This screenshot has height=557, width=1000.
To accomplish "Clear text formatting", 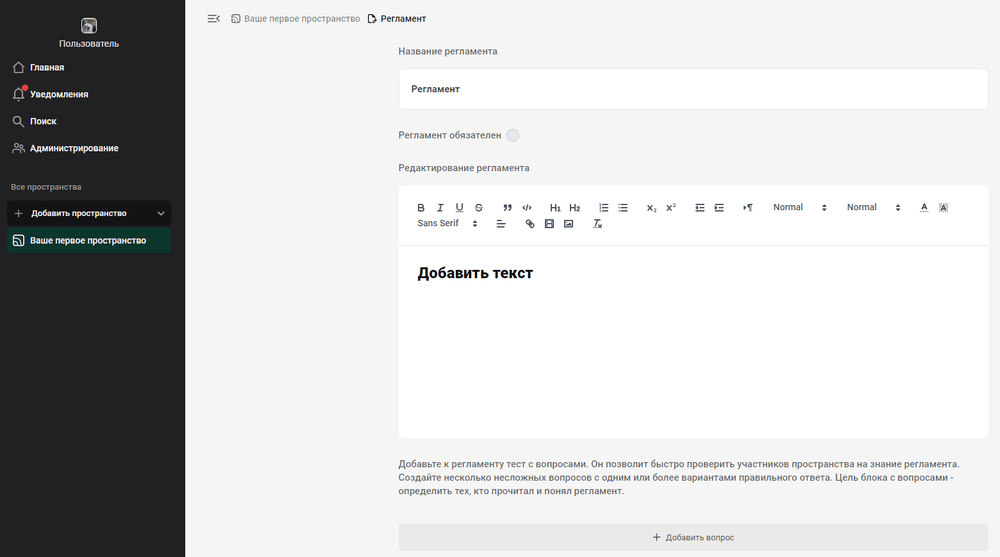I will 598,224.
